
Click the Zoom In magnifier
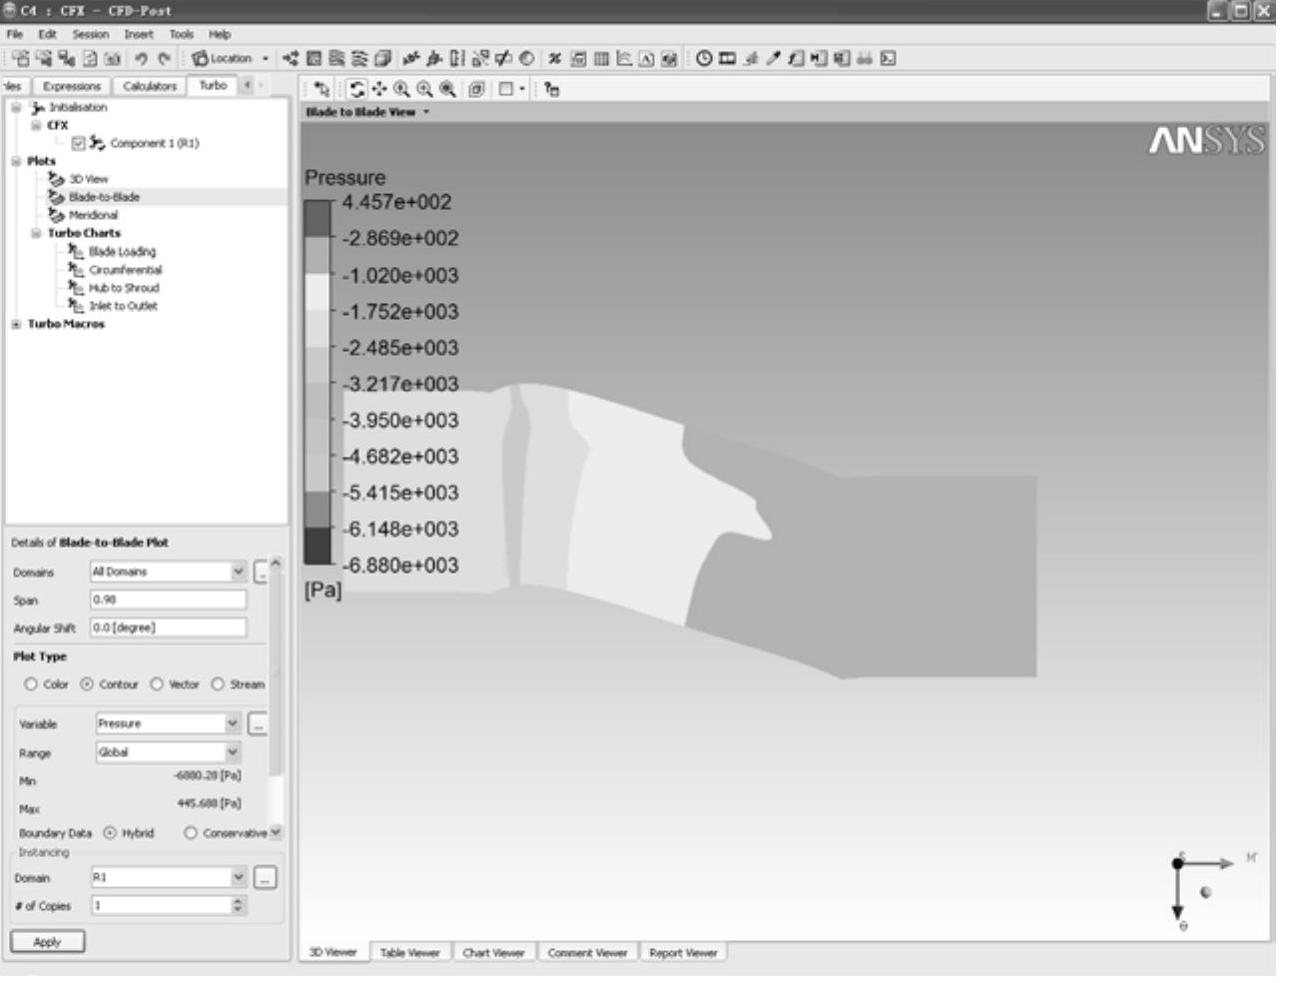402,89
